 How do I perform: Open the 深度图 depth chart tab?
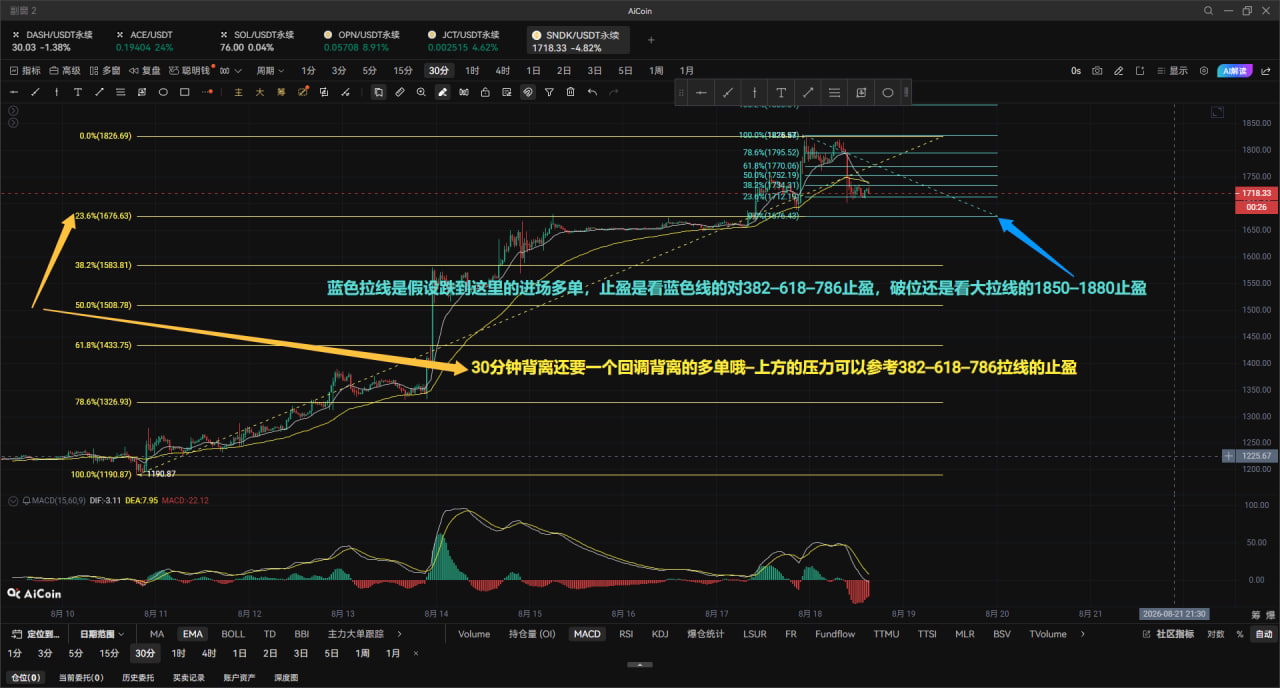286,677
